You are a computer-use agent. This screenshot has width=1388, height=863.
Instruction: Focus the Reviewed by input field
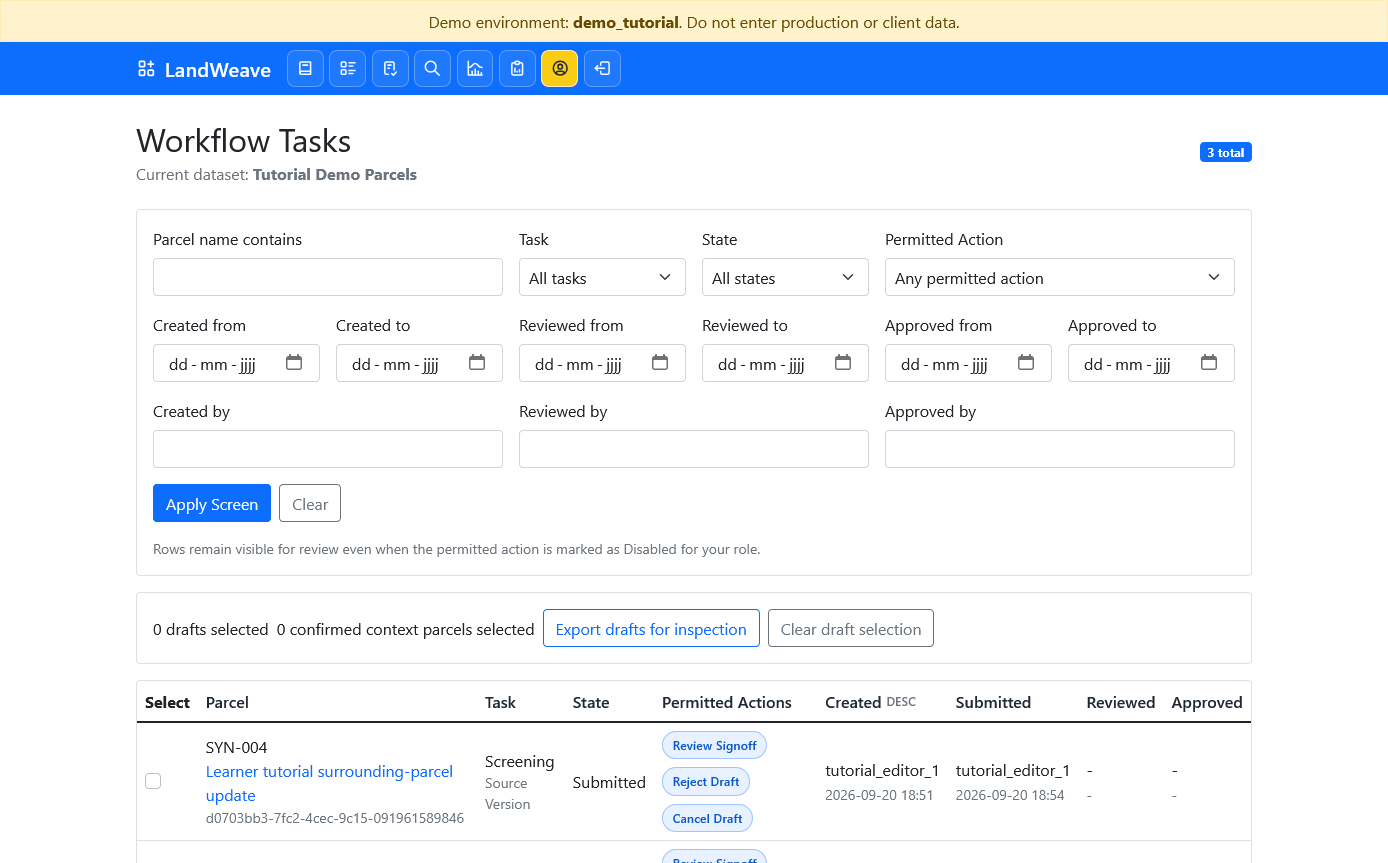(x=694, y=449)
